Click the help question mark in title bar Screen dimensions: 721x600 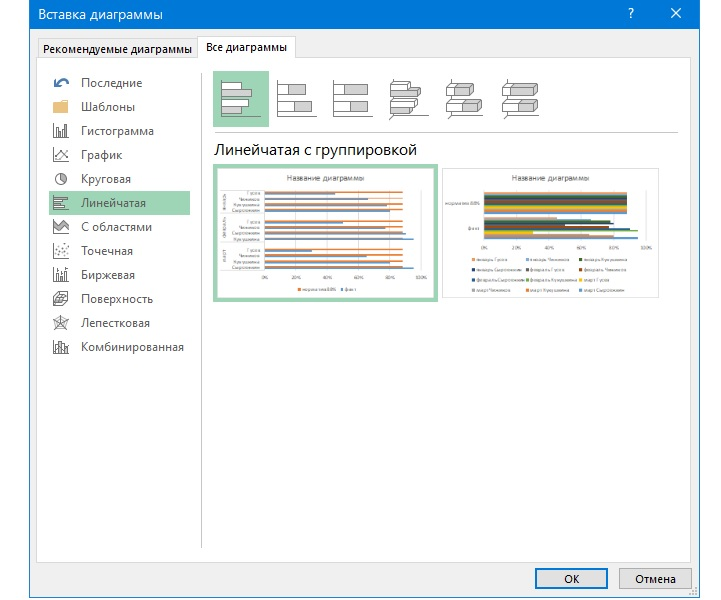click(631, 14)
